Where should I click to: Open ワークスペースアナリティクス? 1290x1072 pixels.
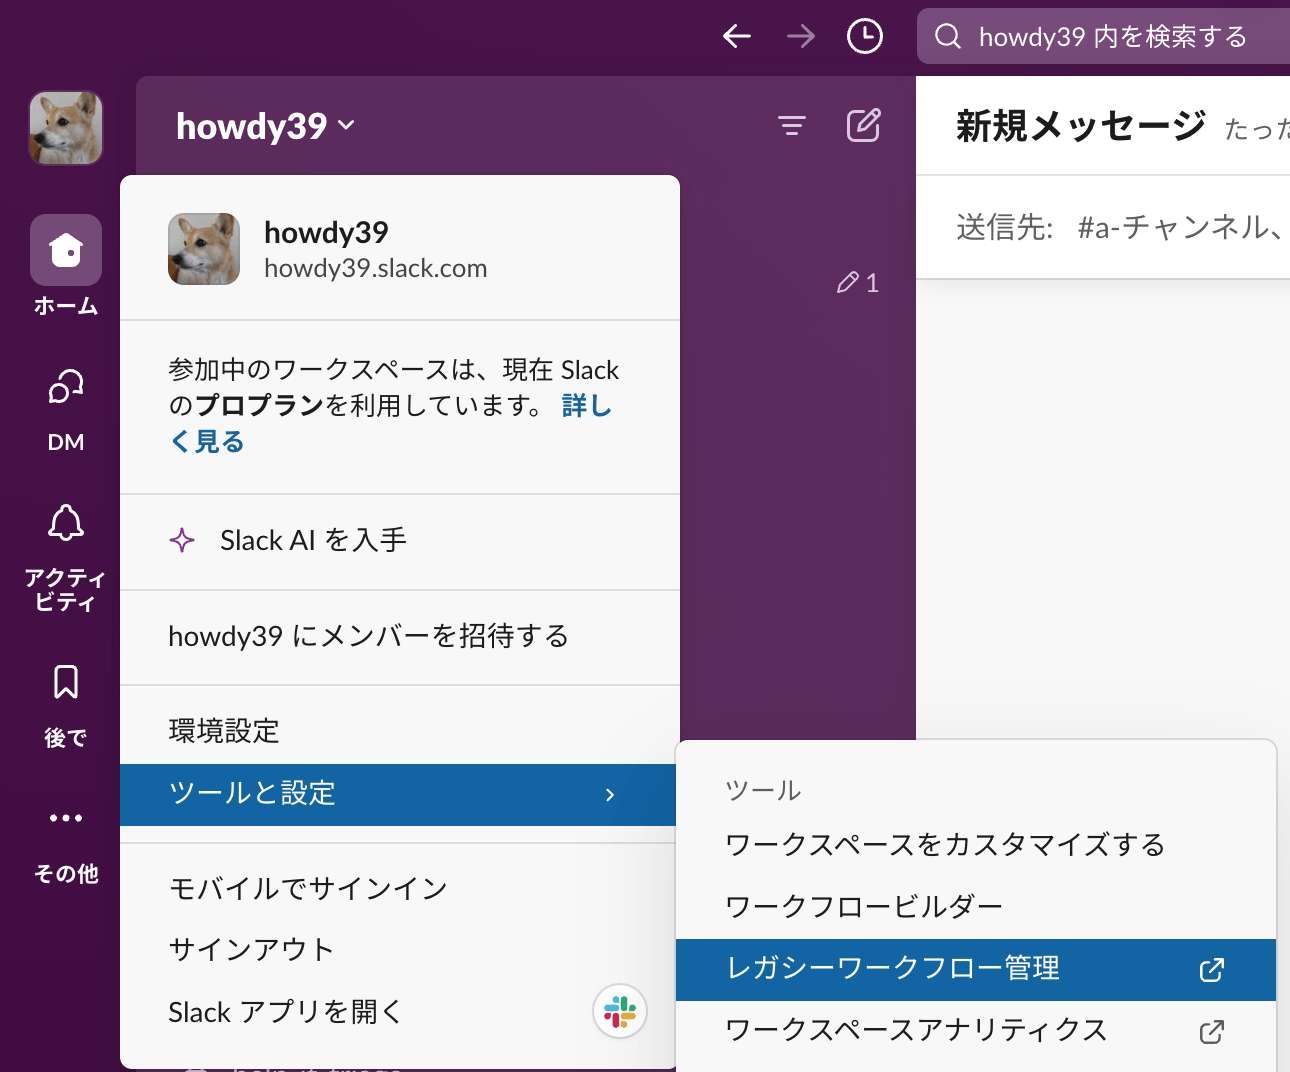tap(976, 1031)
